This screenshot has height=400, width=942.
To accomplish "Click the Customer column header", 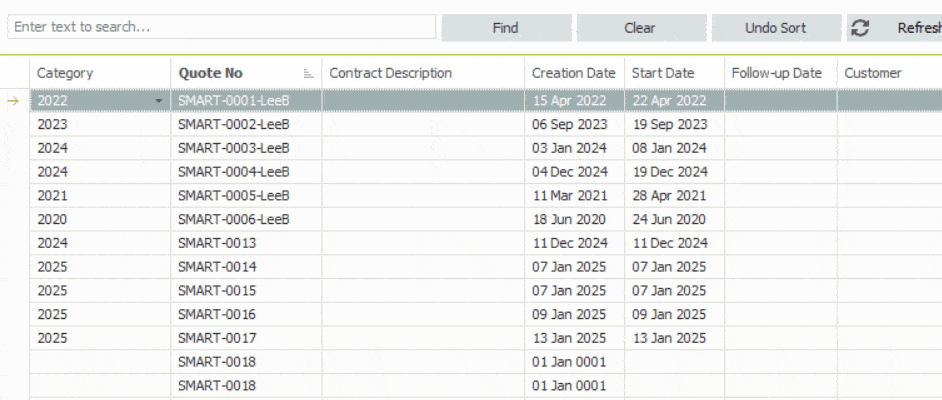I will click(x=873, y=73).
